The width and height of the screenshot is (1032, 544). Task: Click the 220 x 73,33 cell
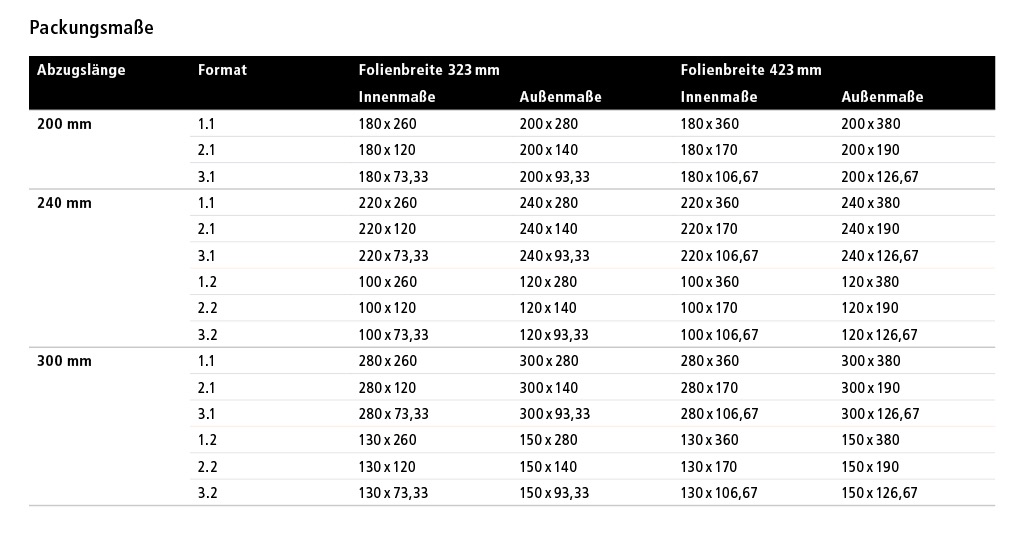[x=394, y=256]
